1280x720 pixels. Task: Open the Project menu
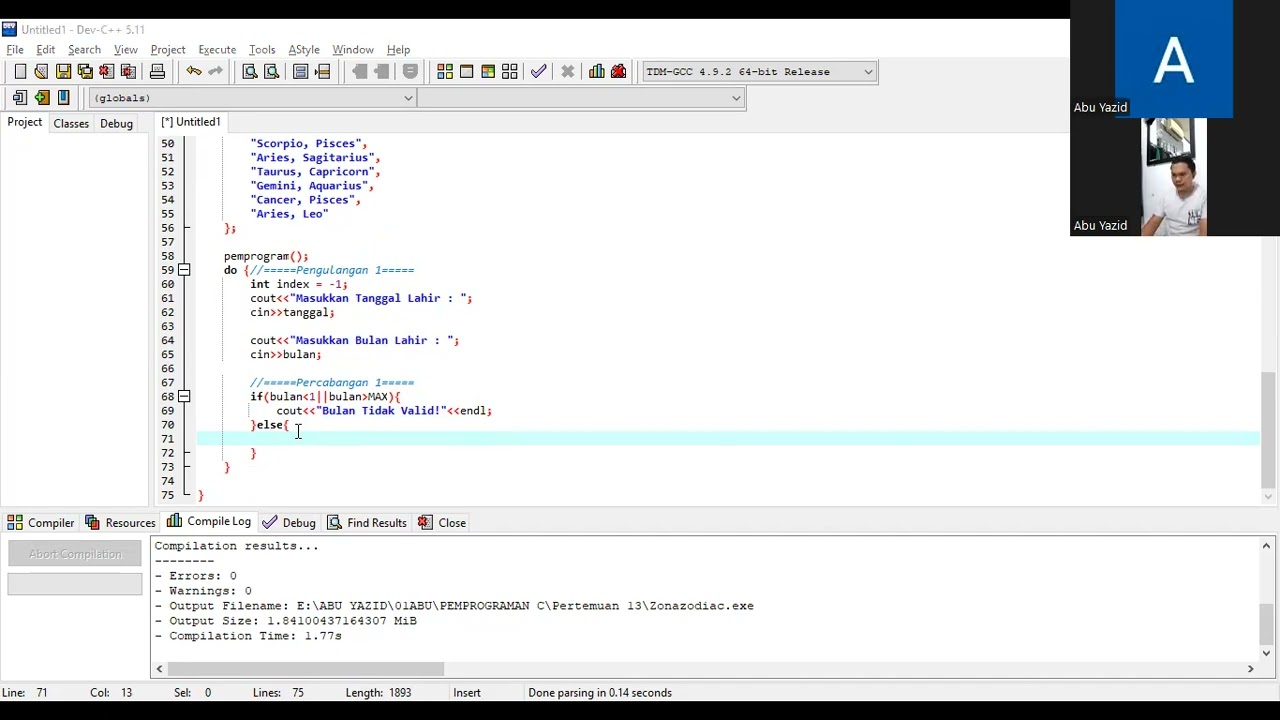point(168,49)
